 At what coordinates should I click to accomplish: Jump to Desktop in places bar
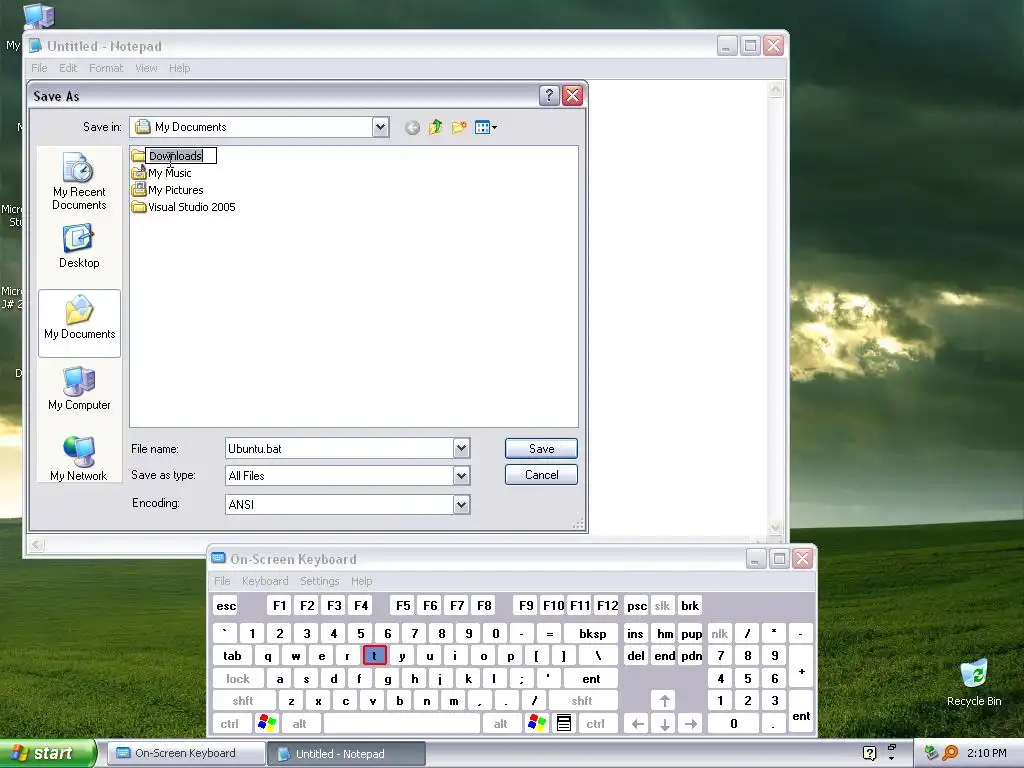tap(79, 246)
